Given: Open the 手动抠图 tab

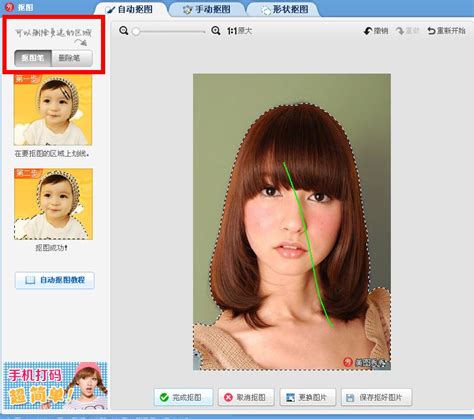Looking at the screenshot, I should coord(207,9).
